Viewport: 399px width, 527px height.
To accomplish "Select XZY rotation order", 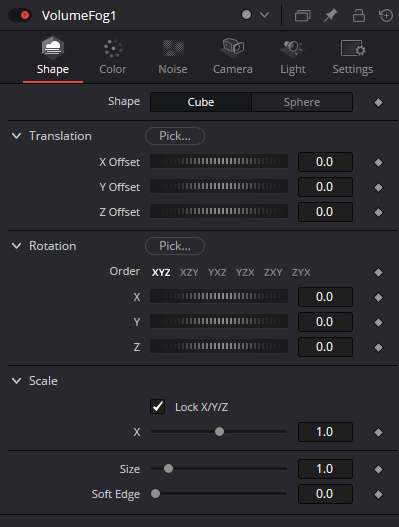I will click(189, 272).
